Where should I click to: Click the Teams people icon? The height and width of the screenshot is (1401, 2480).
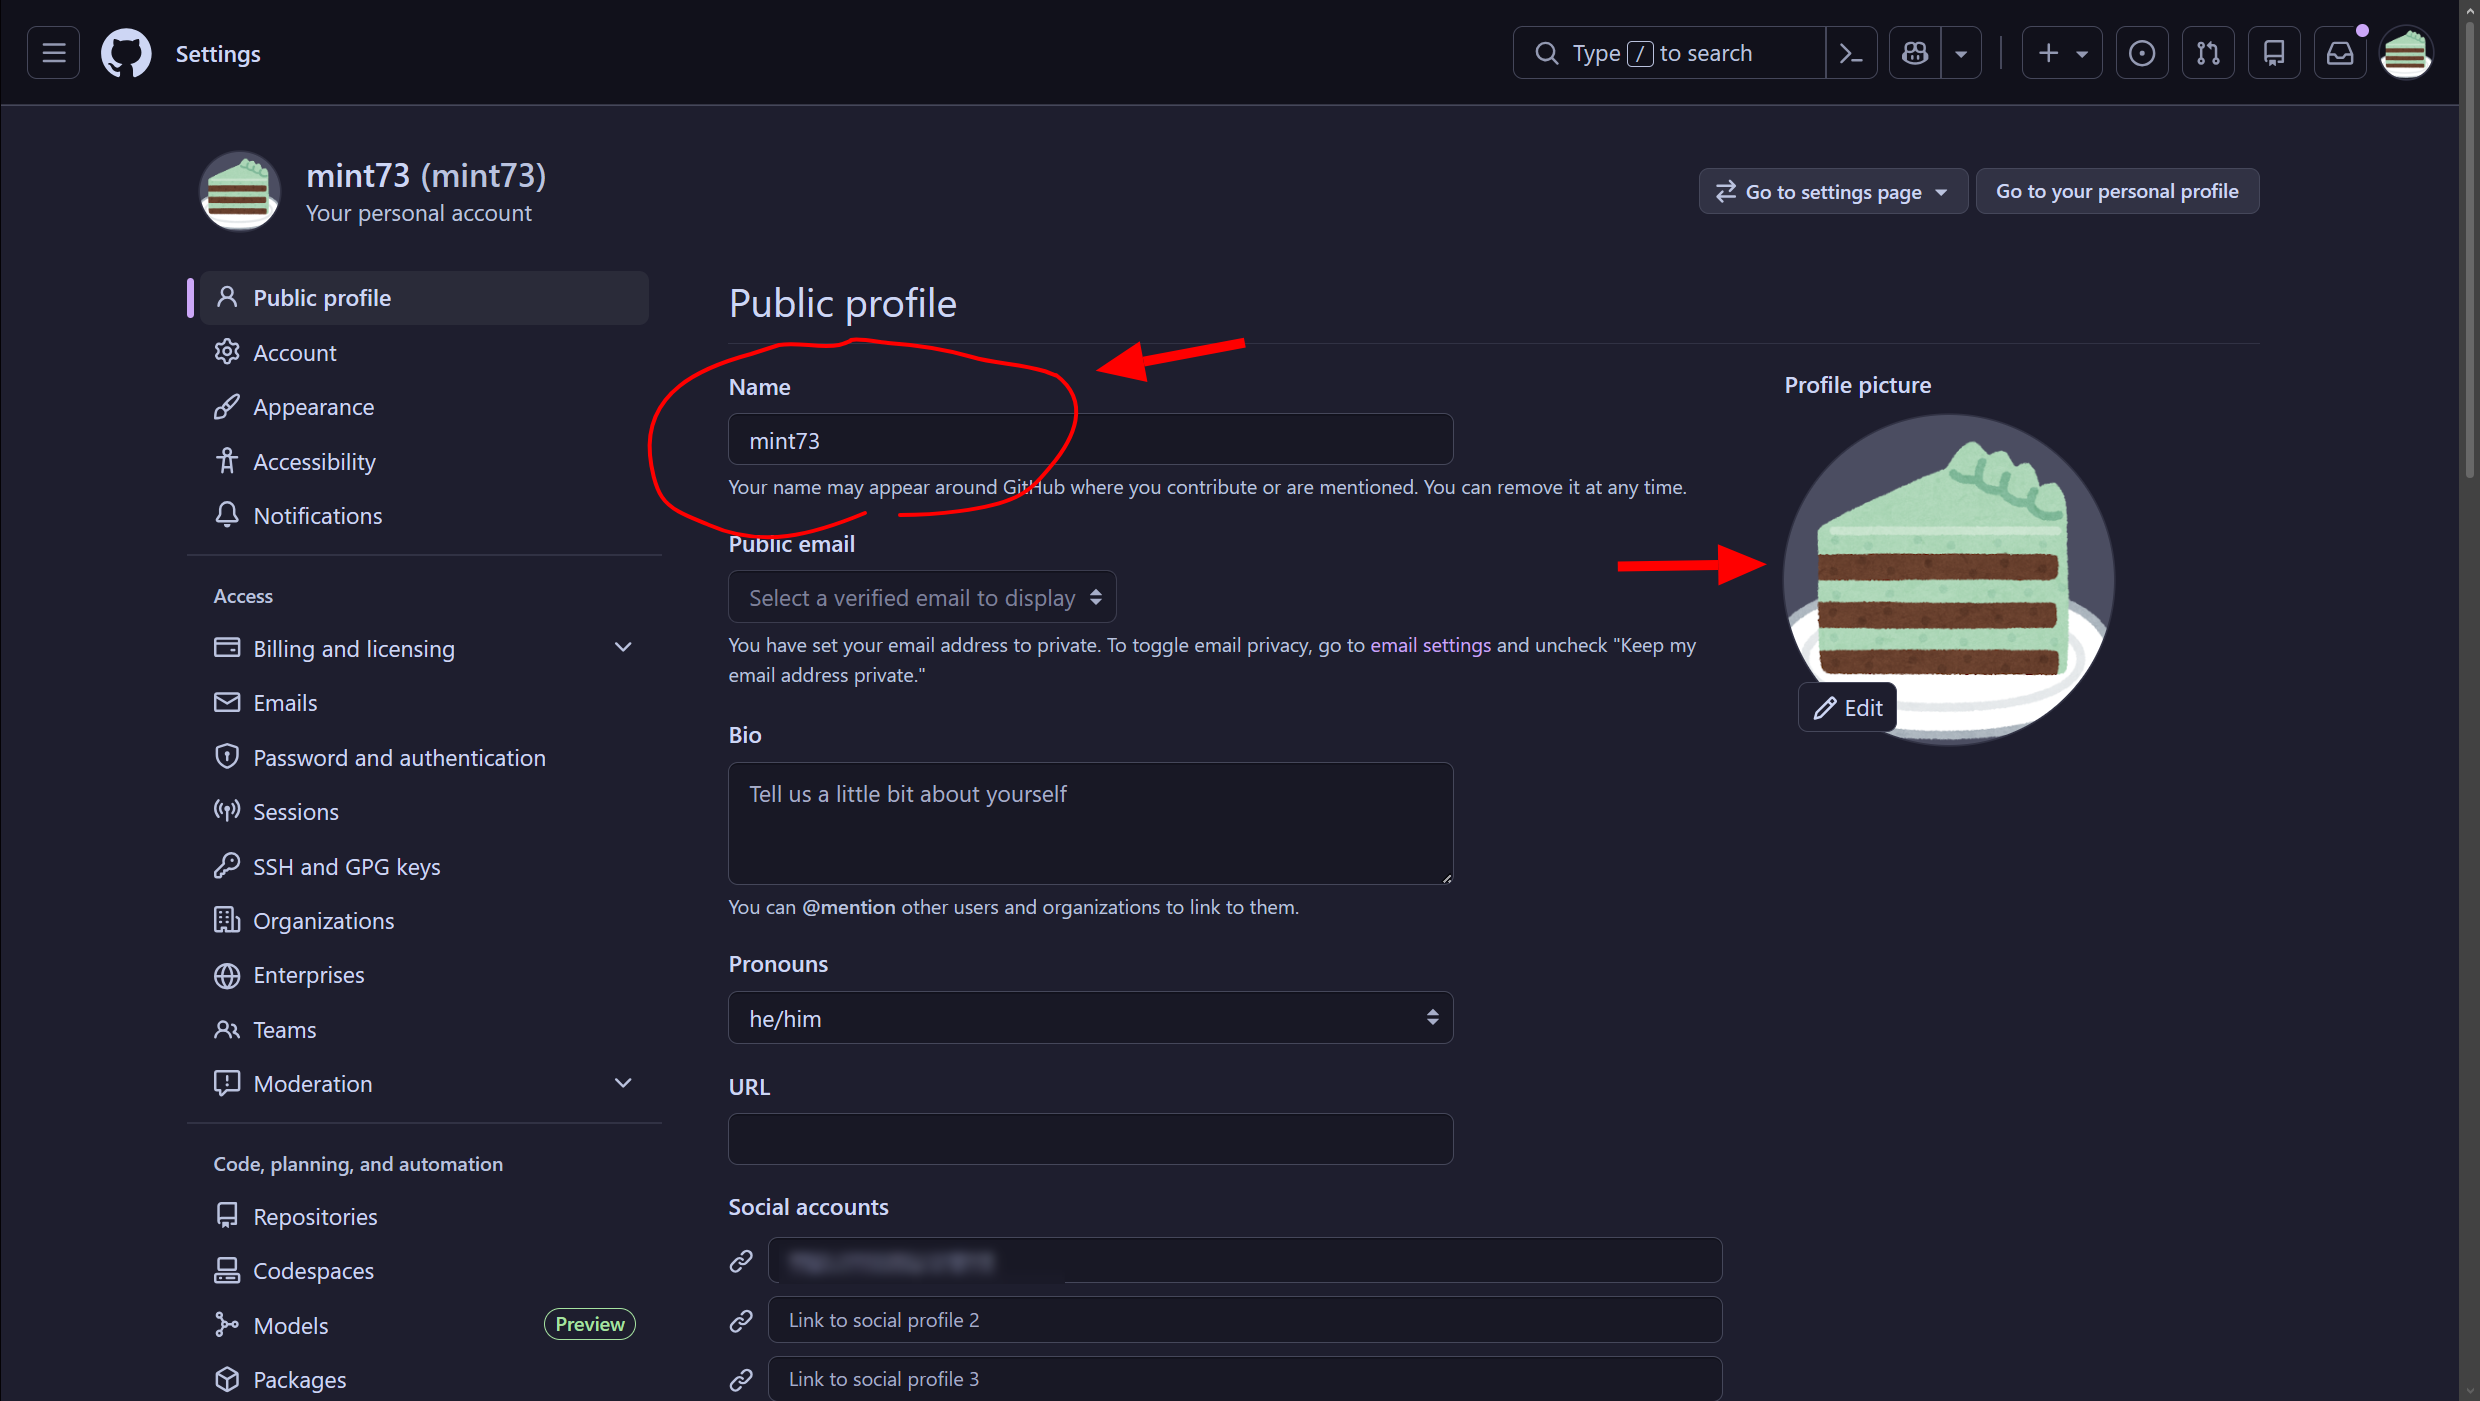click(x=227, y=1029)
